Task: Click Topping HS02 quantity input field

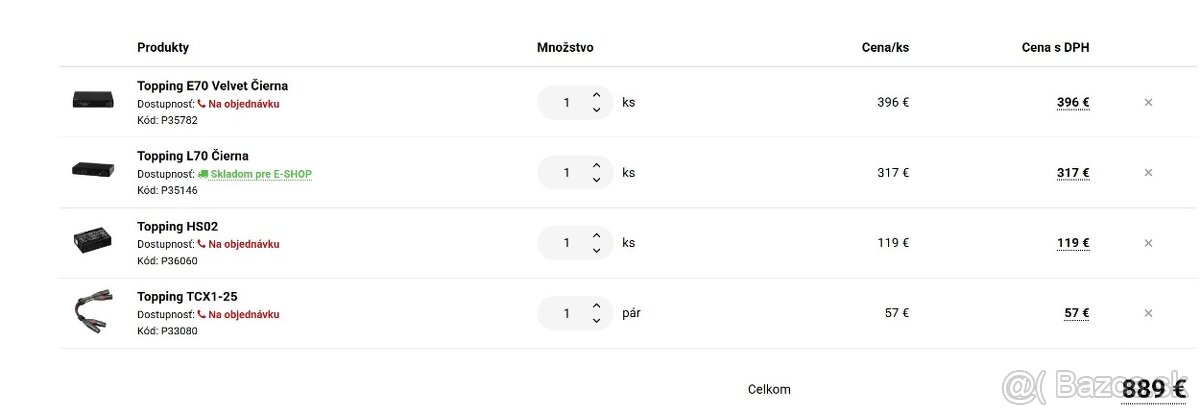Action: coord(567,243)
